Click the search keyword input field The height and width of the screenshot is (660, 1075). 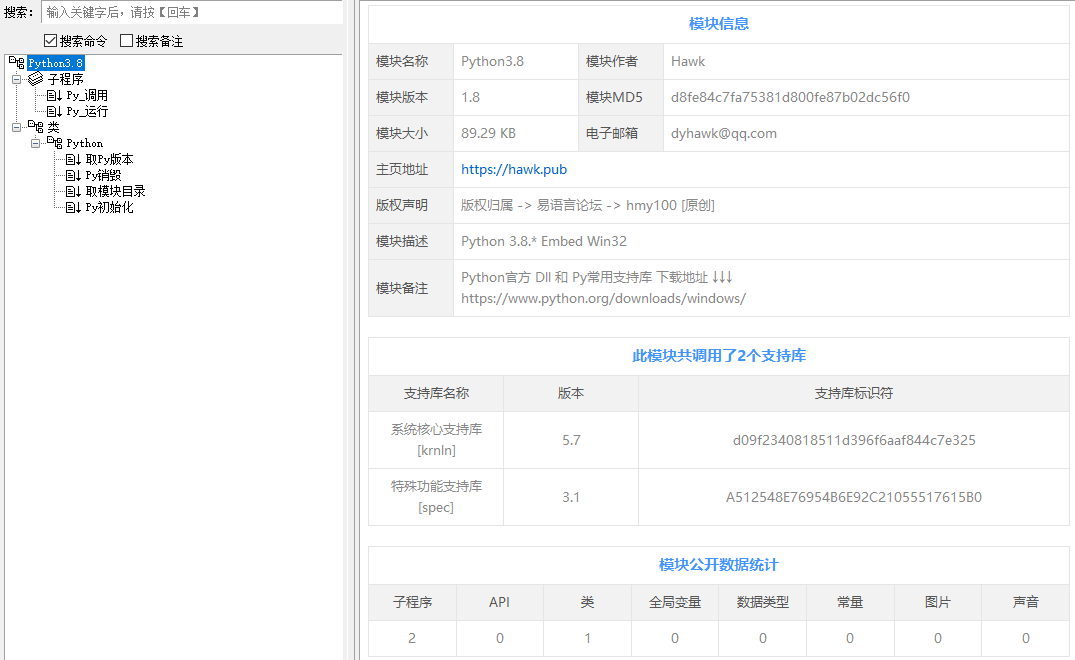click(192, 12)
